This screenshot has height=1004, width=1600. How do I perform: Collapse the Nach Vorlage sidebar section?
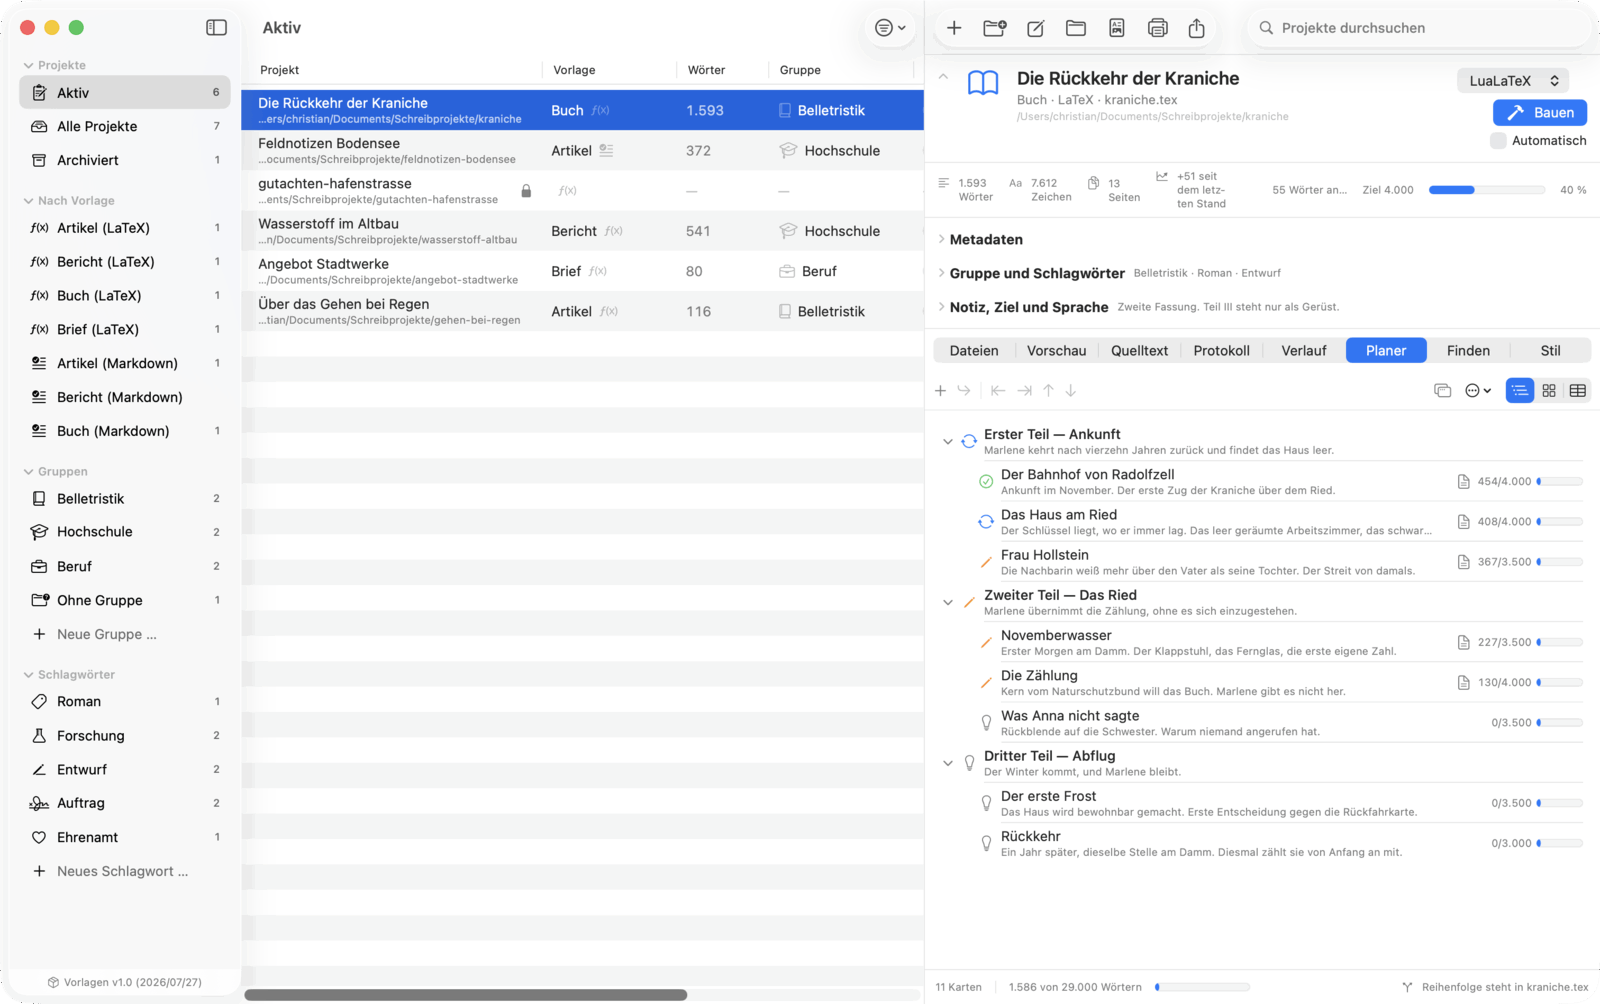point(29,201)
